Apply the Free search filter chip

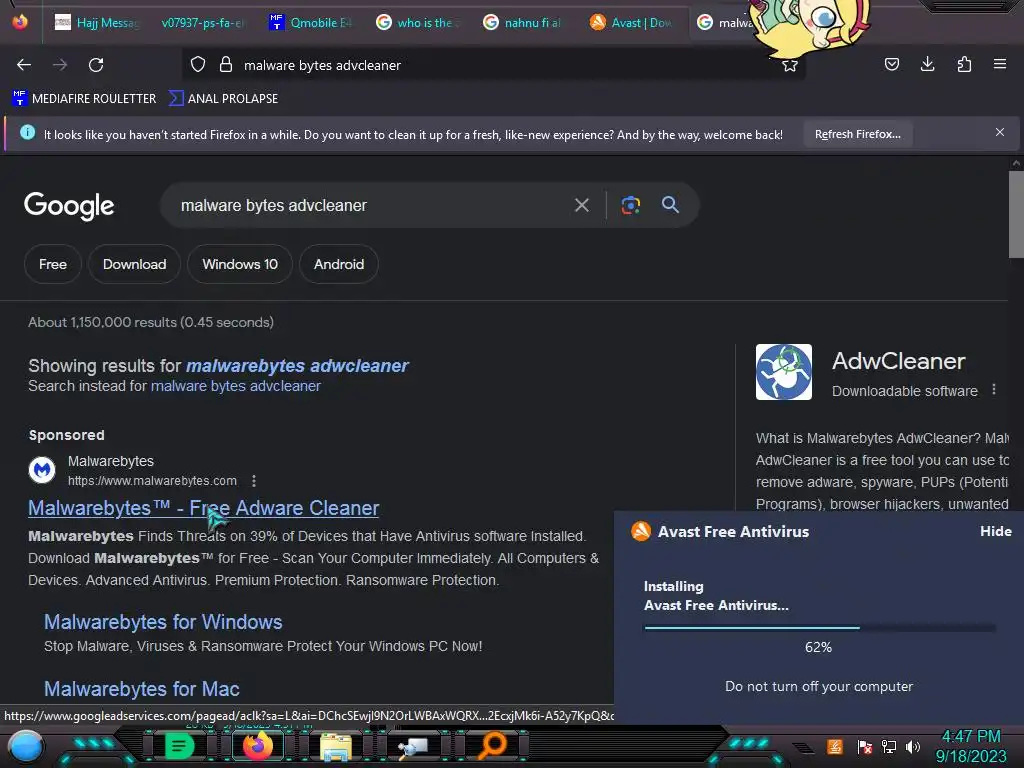tap(53, 264)
